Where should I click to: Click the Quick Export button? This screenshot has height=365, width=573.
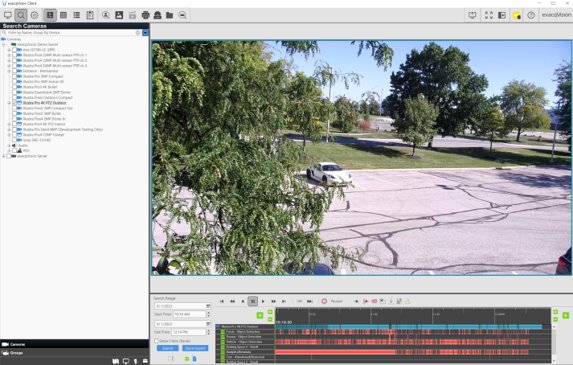pyautogui.click(x=195, y=348)
